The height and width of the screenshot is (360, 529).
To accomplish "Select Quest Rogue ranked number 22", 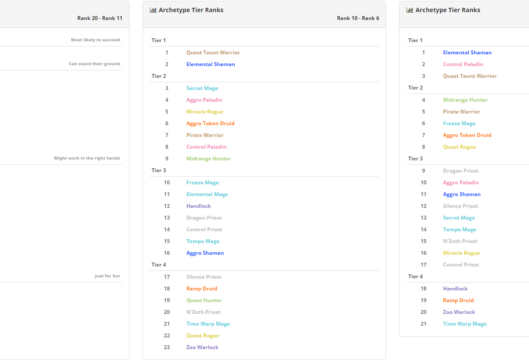I will click(202, 335).
